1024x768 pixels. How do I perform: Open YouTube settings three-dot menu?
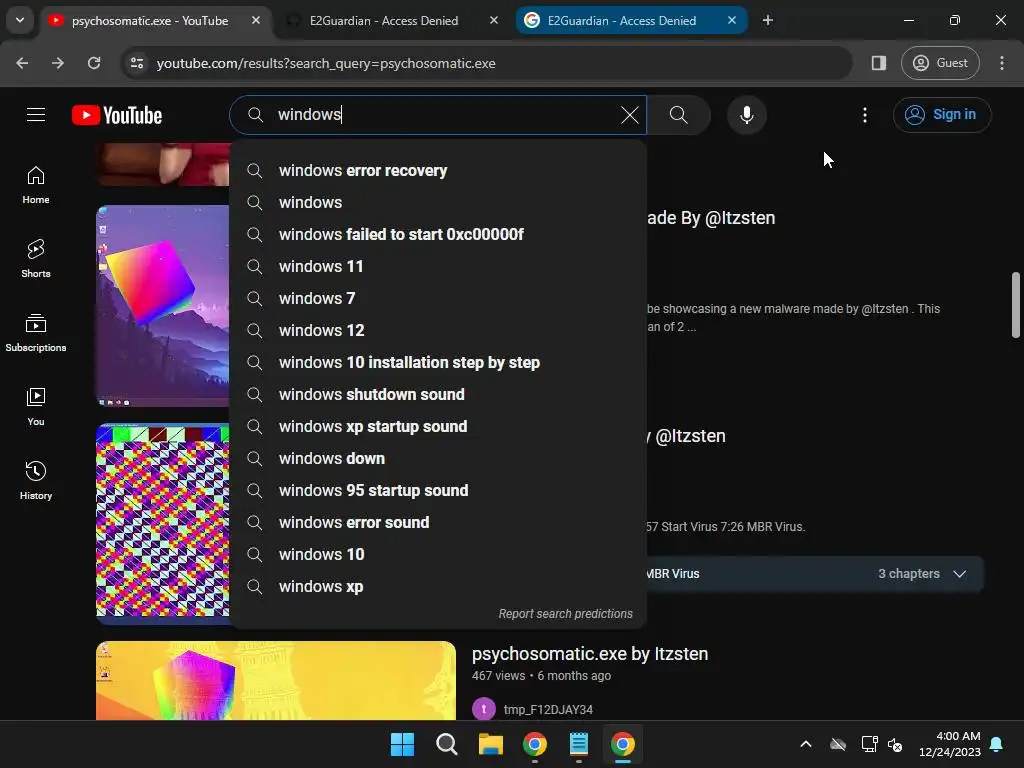click(x=865, y=115)
